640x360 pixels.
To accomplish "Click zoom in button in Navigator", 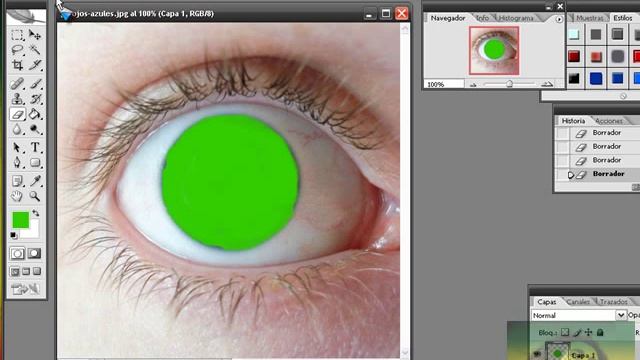I will pyautogui.click(x=547, y=84).
